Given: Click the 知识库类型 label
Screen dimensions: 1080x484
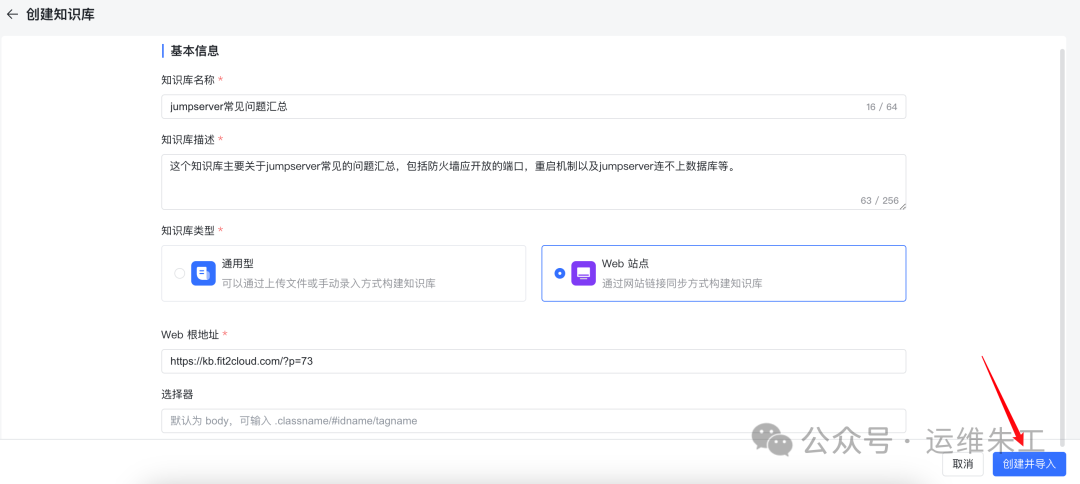Looking at the screenshot, I should (x=189, y=229).
